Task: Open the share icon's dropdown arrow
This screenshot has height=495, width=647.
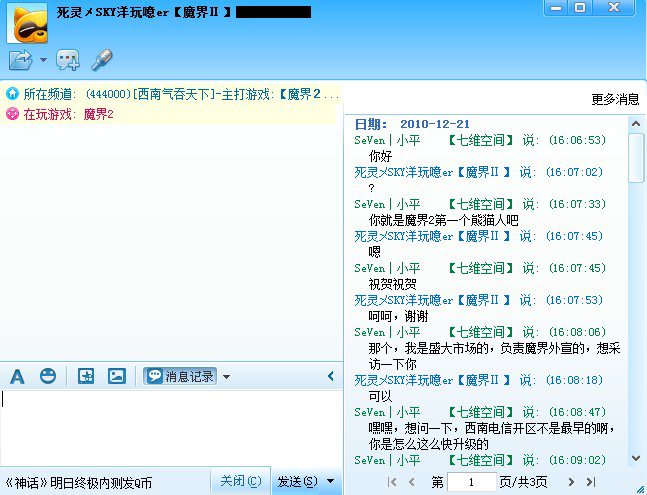Action: (43, 60)
